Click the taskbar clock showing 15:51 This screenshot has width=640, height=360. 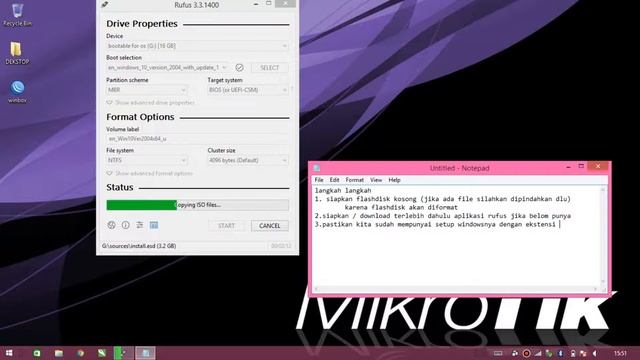(x=620, y=353)
